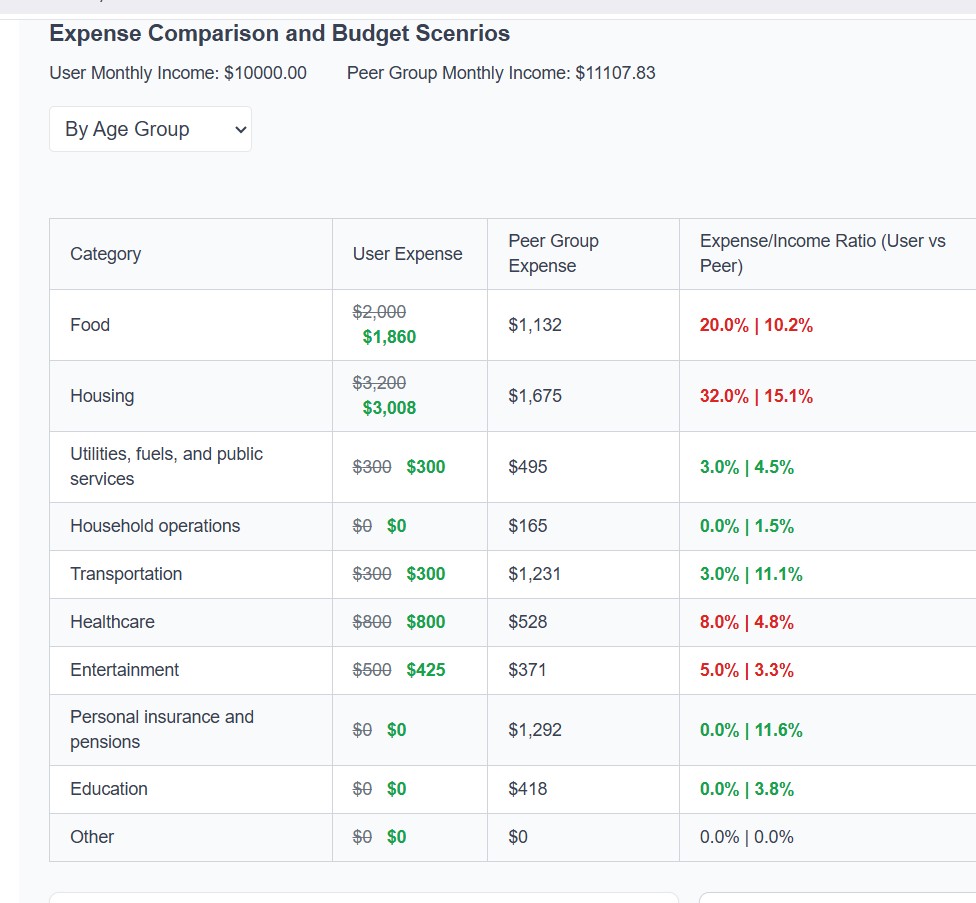The width and height of the screenshot is (976, 903).
Task: Edit the Transportation user expense value $300
Action: pyautogui.click(x=426, y=574)
